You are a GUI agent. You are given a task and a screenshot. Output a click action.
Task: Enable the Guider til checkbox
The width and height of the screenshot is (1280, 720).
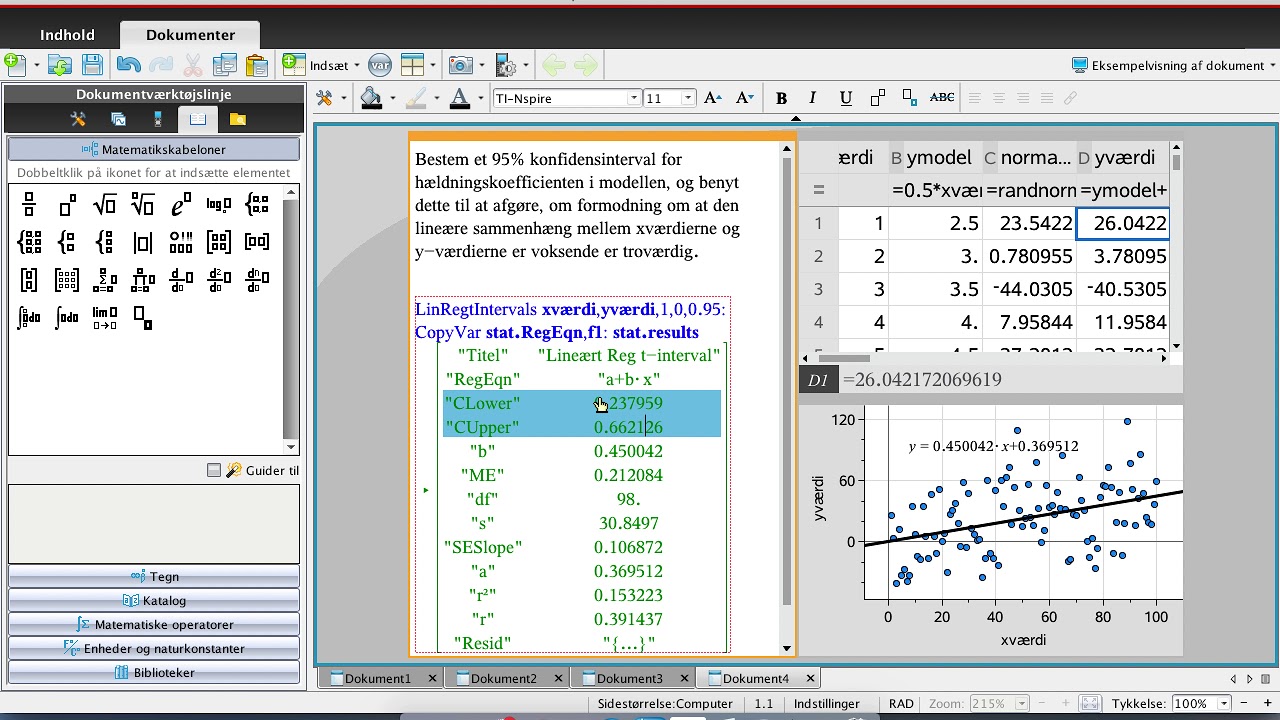point(213,470)
